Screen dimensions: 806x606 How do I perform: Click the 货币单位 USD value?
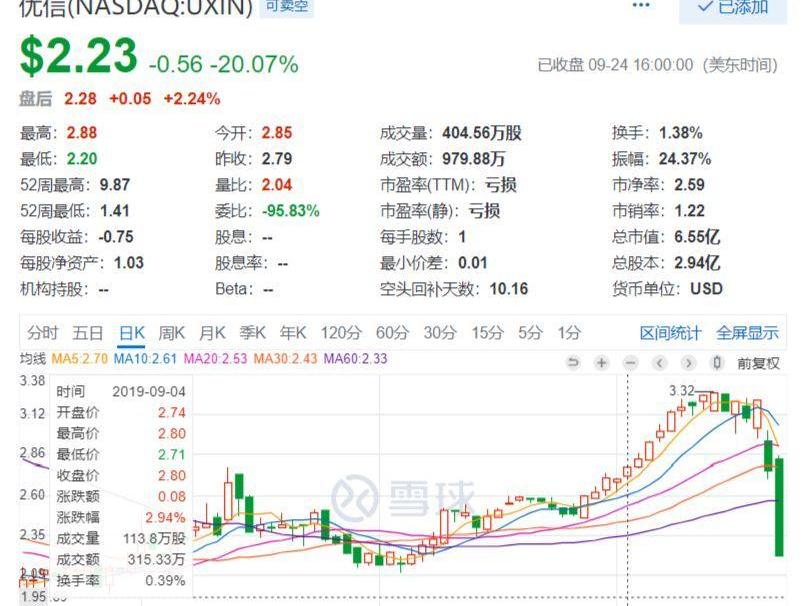(x=706, y=289)
